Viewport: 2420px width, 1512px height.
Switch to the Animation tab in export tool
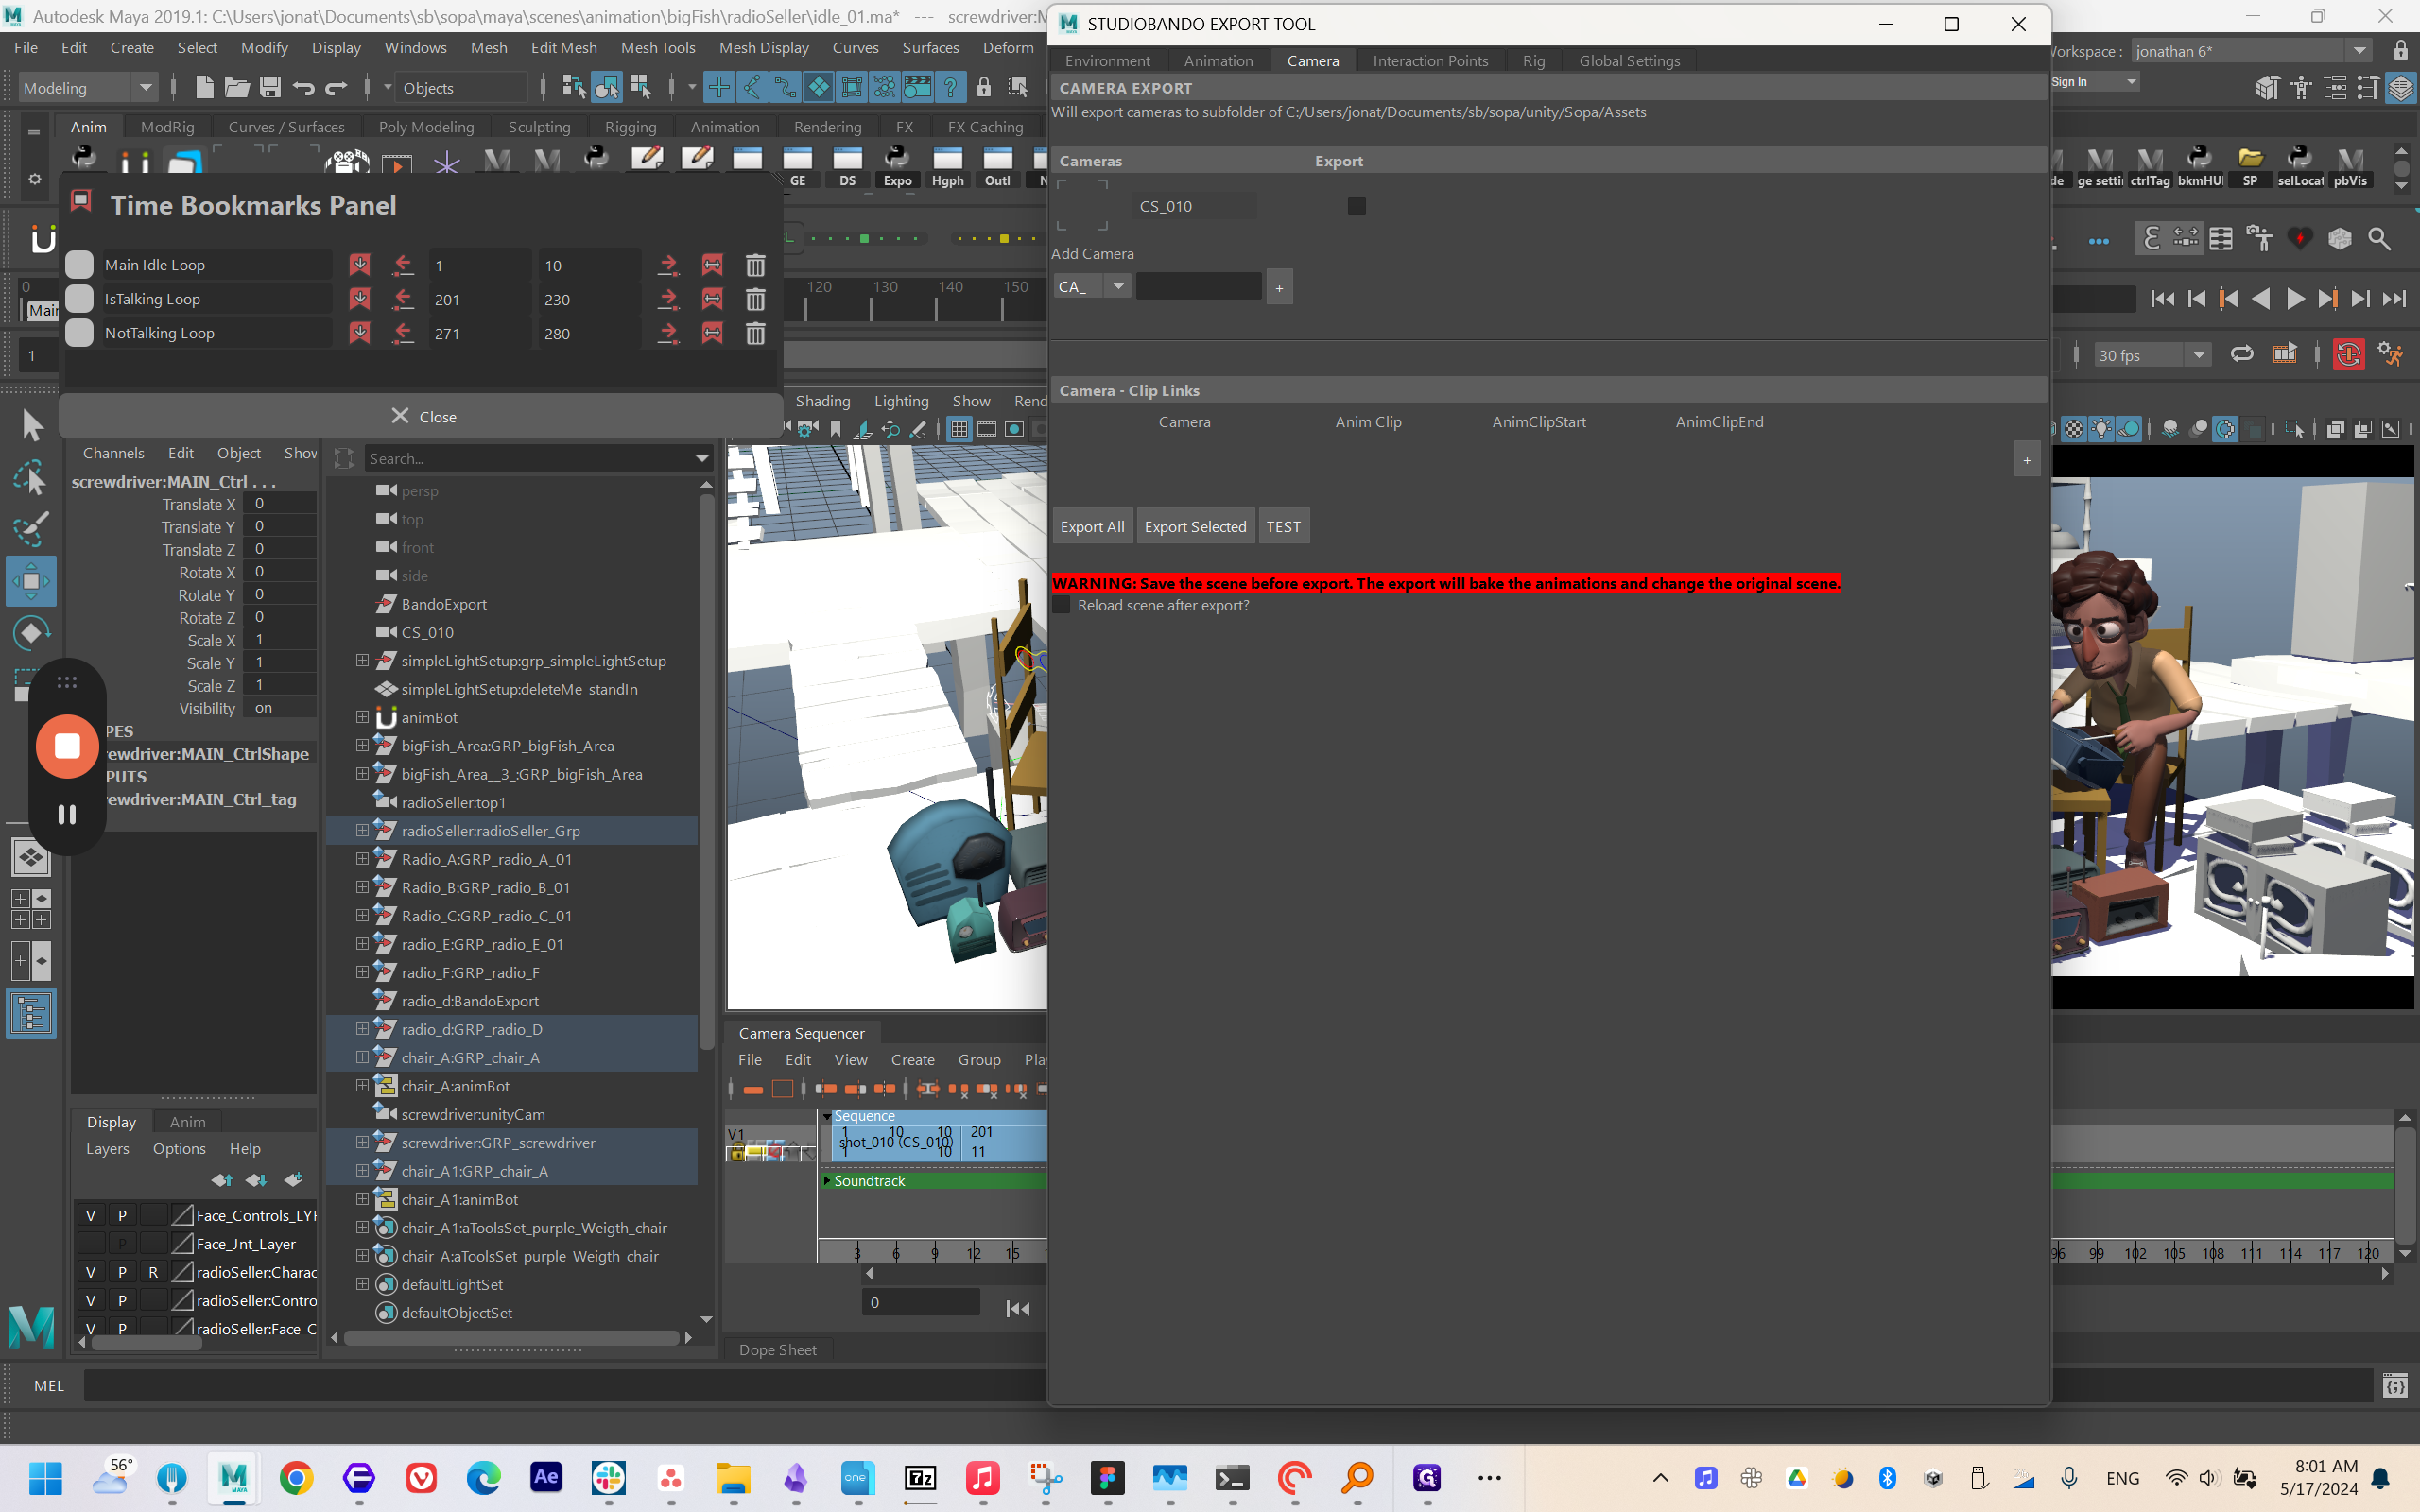1218,61
